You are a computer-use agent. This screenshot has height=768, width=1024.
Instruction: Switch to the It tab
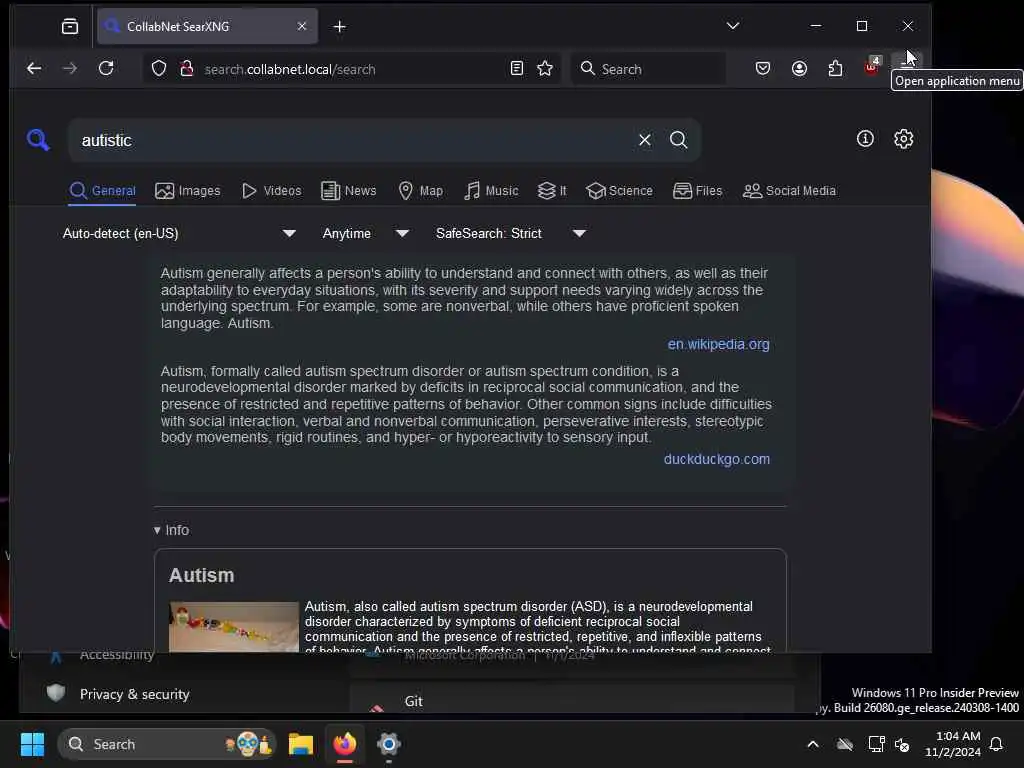[x=551, y=191]
